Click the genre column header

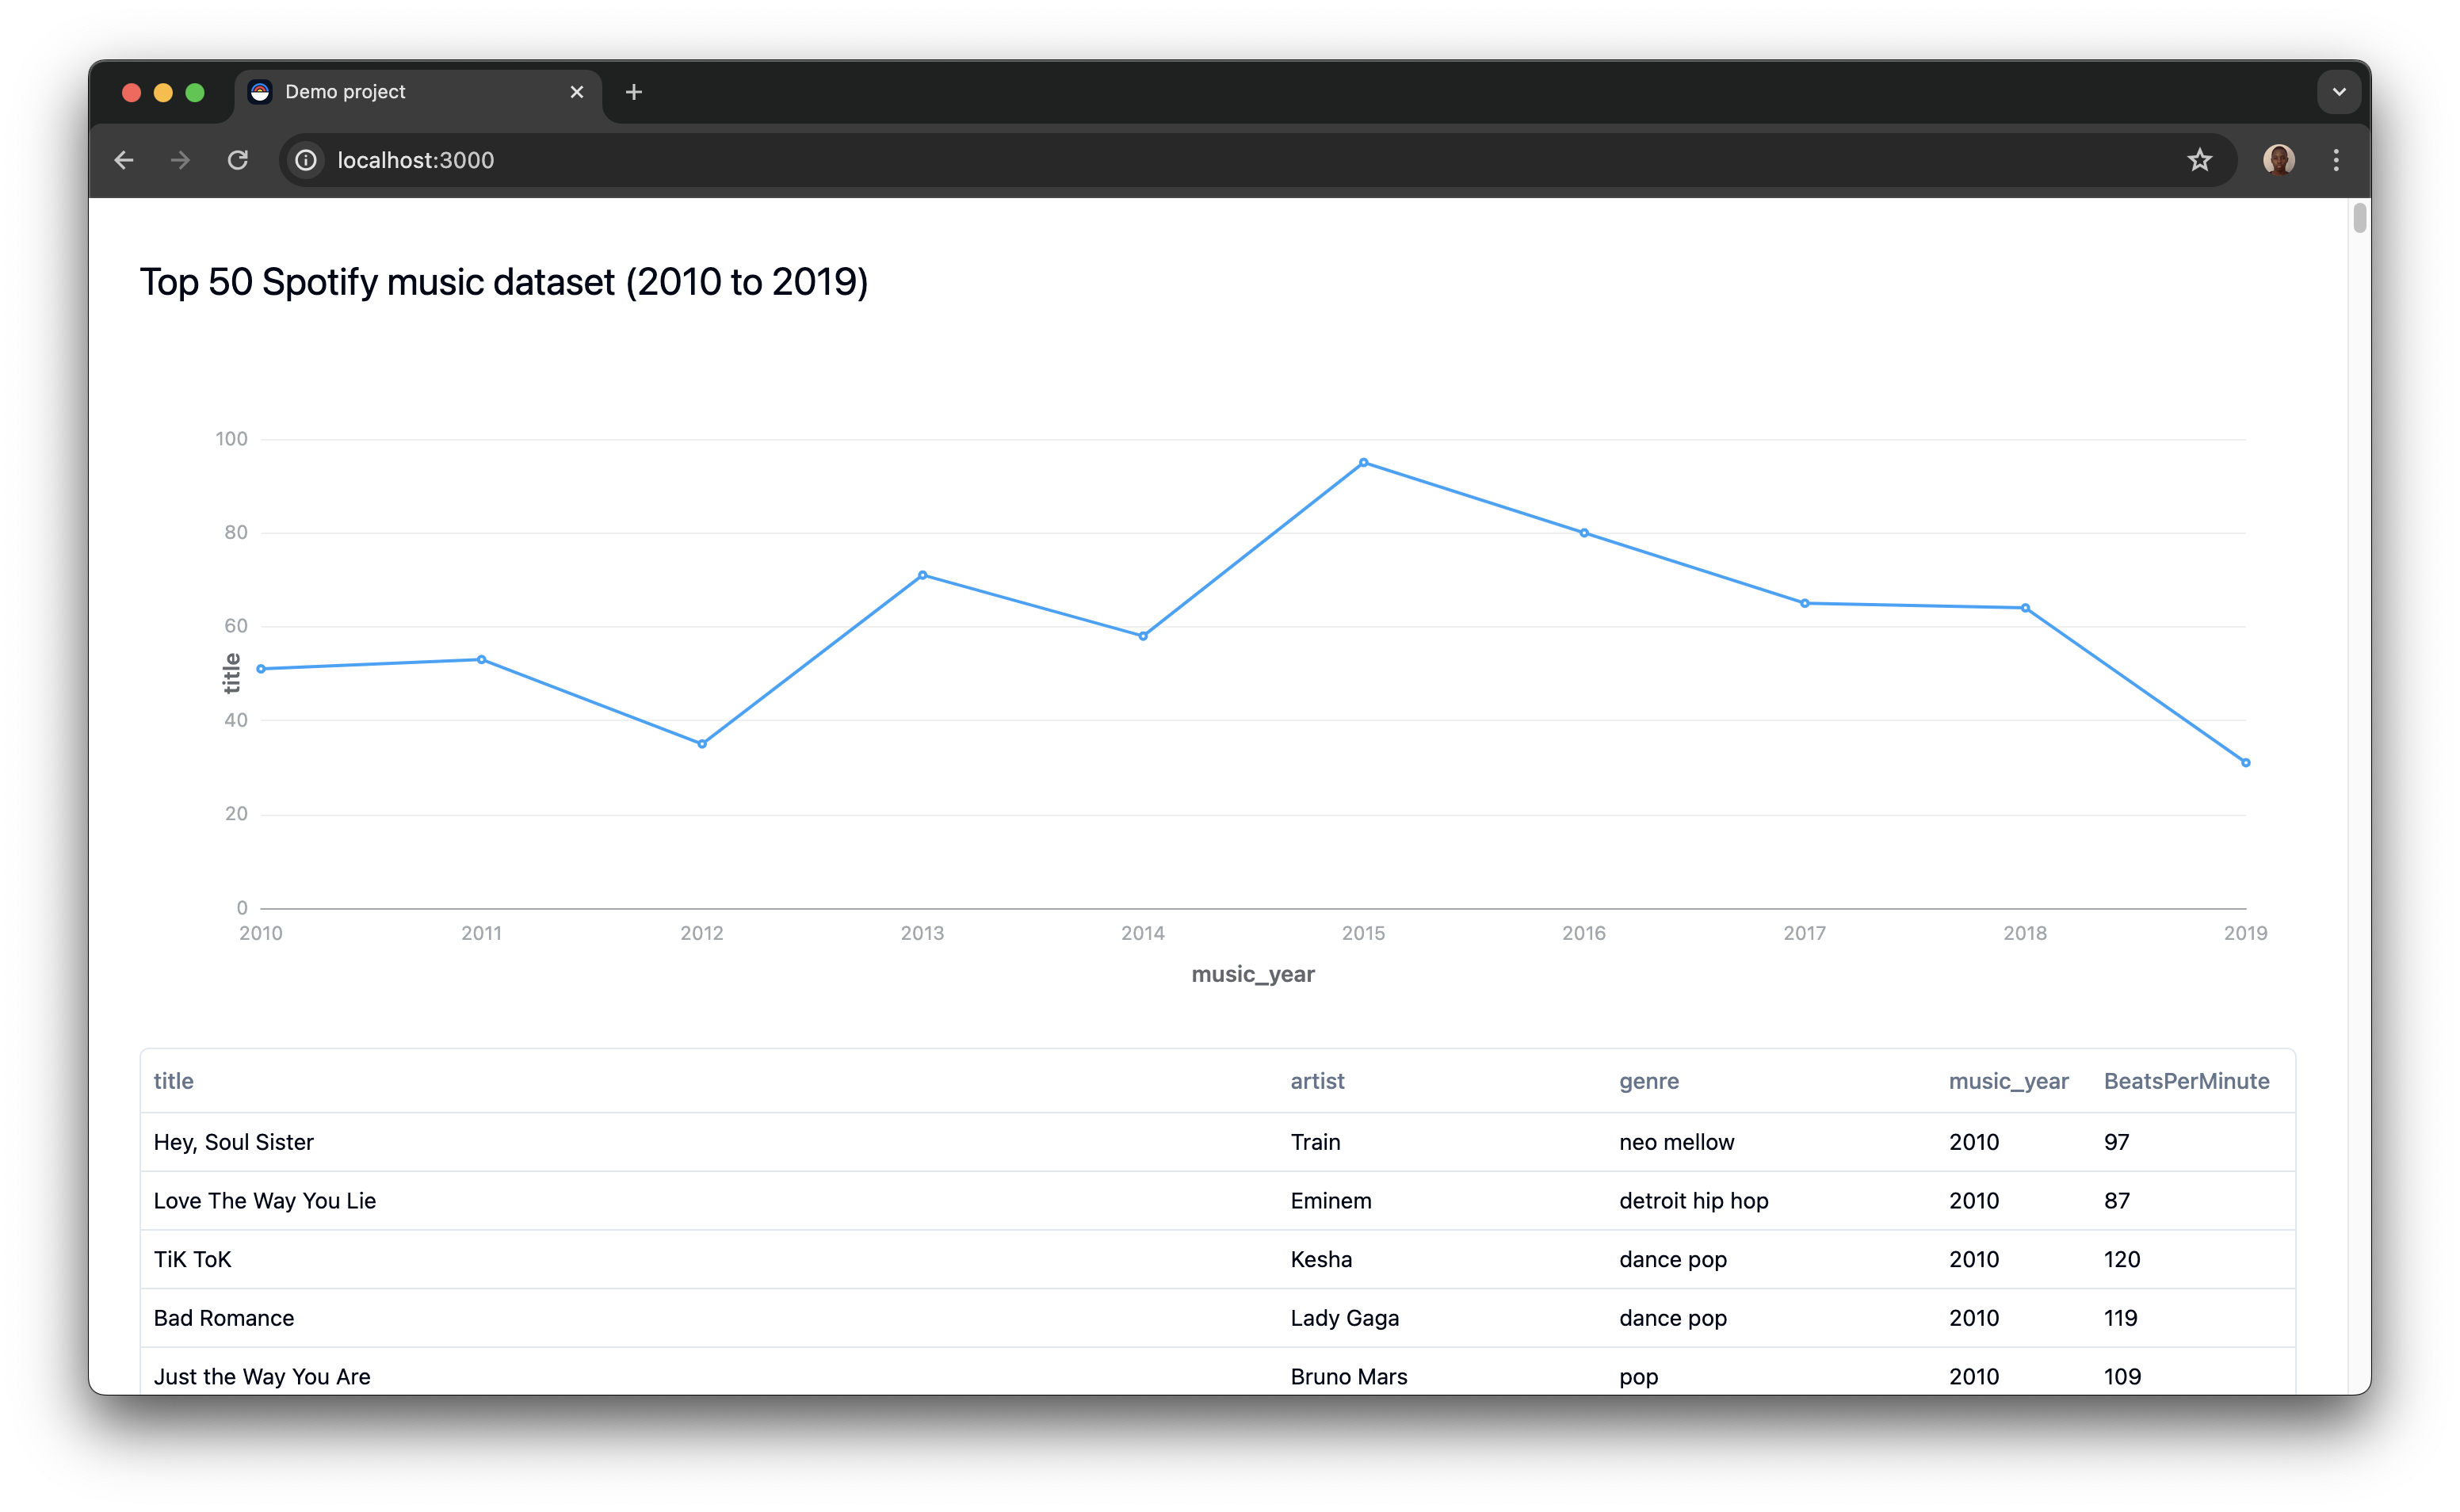point(1648,1081)
